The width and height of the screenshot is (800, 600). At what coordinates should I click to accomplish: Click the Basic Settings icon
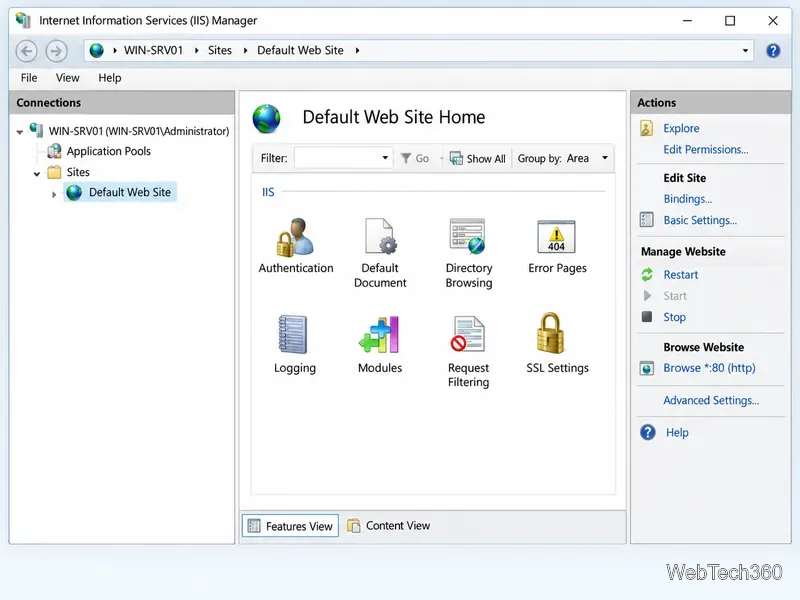click(x=646, y=220)
